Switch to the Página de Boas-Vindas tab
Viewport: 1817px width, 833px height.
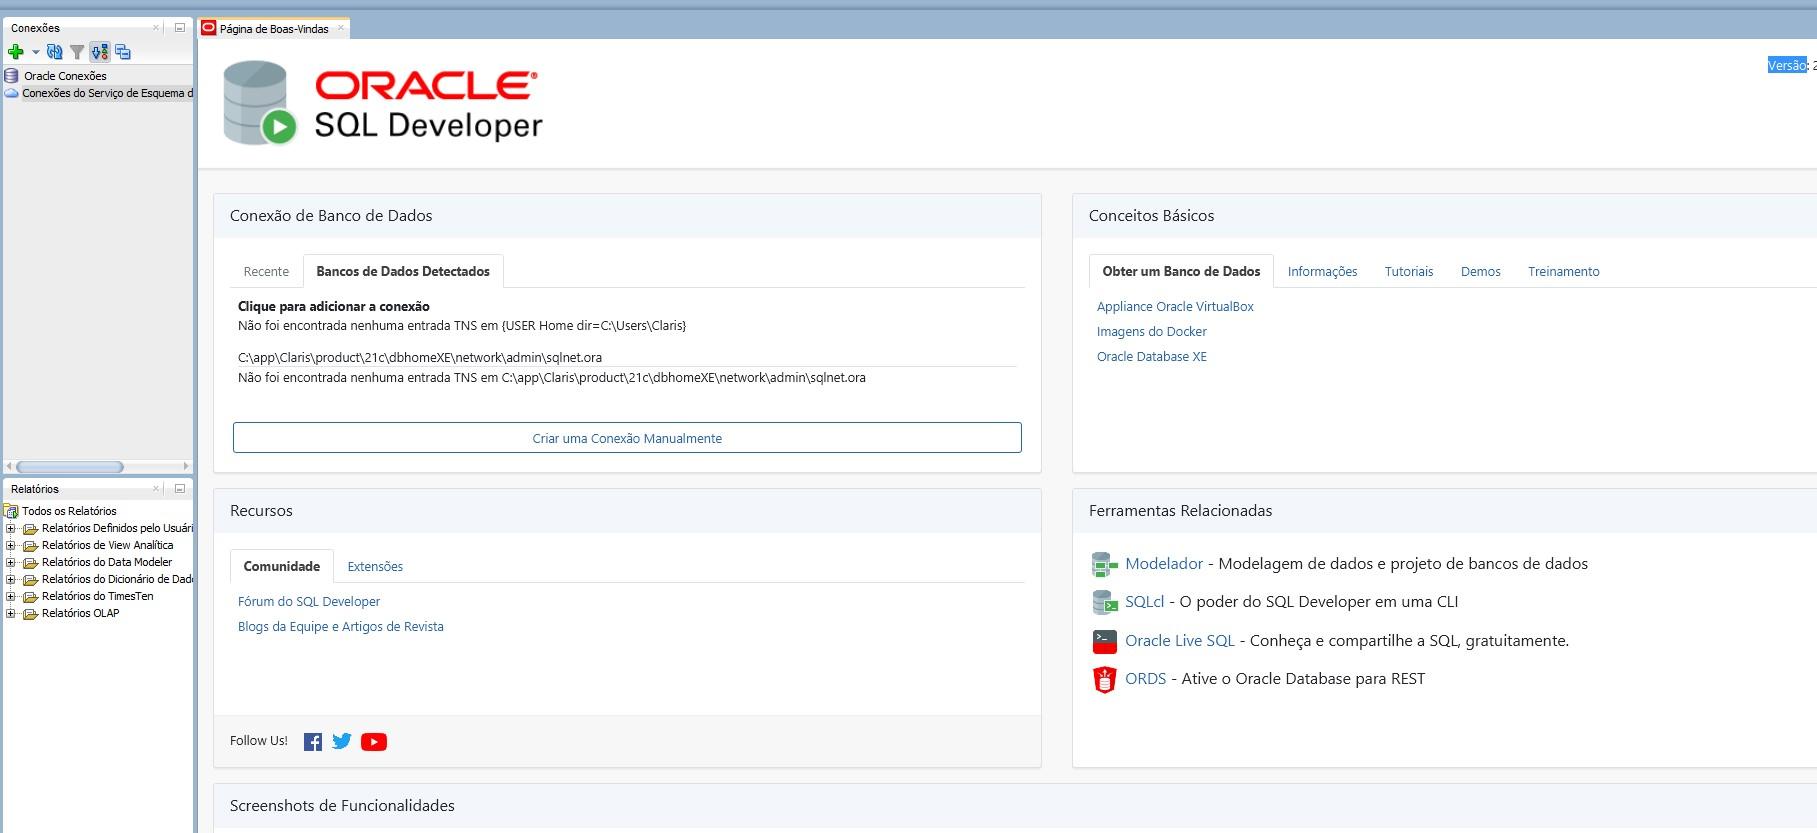(x=274, y=29)
